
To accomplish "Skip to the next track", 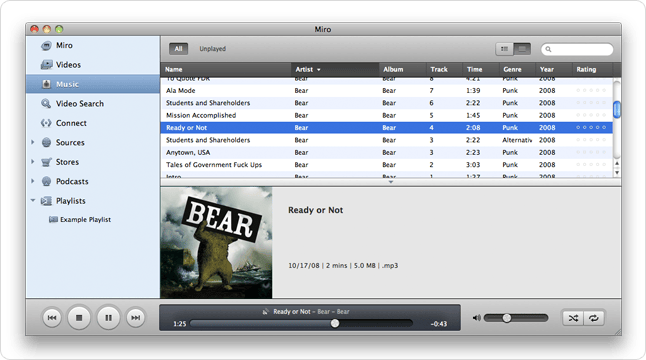I will 136,318.
